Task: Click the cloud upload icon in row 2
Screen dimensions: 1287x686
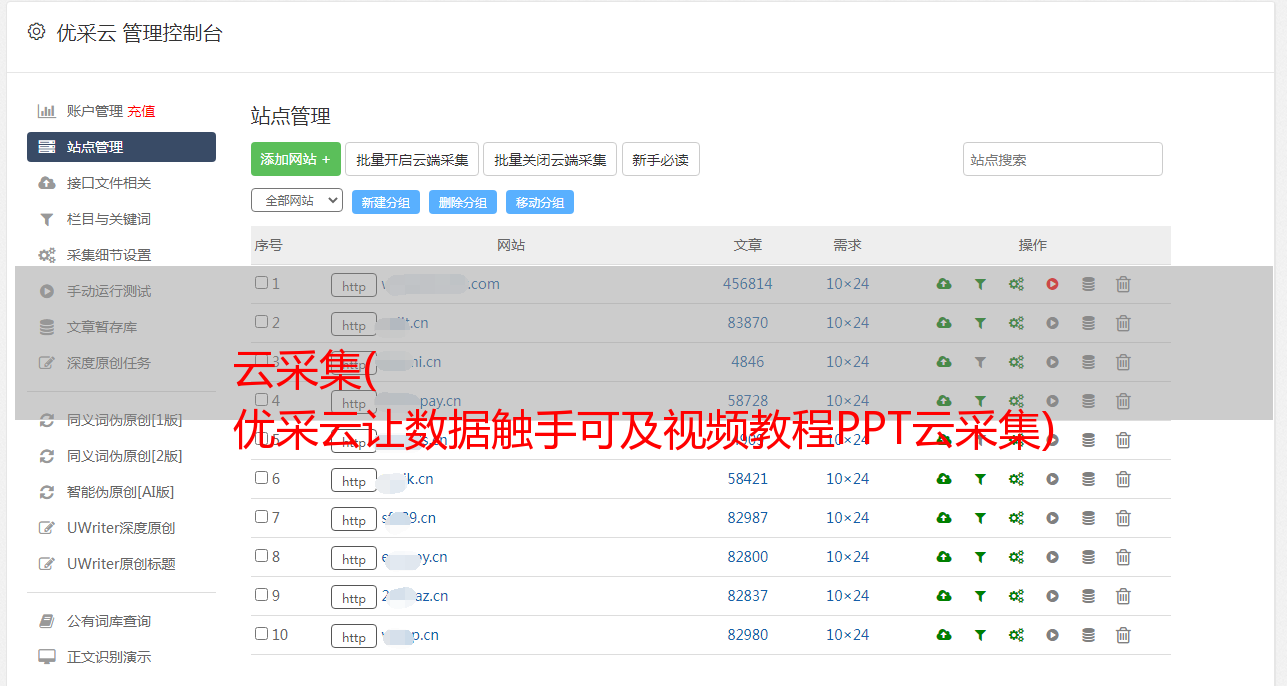Action: (944, 323)
